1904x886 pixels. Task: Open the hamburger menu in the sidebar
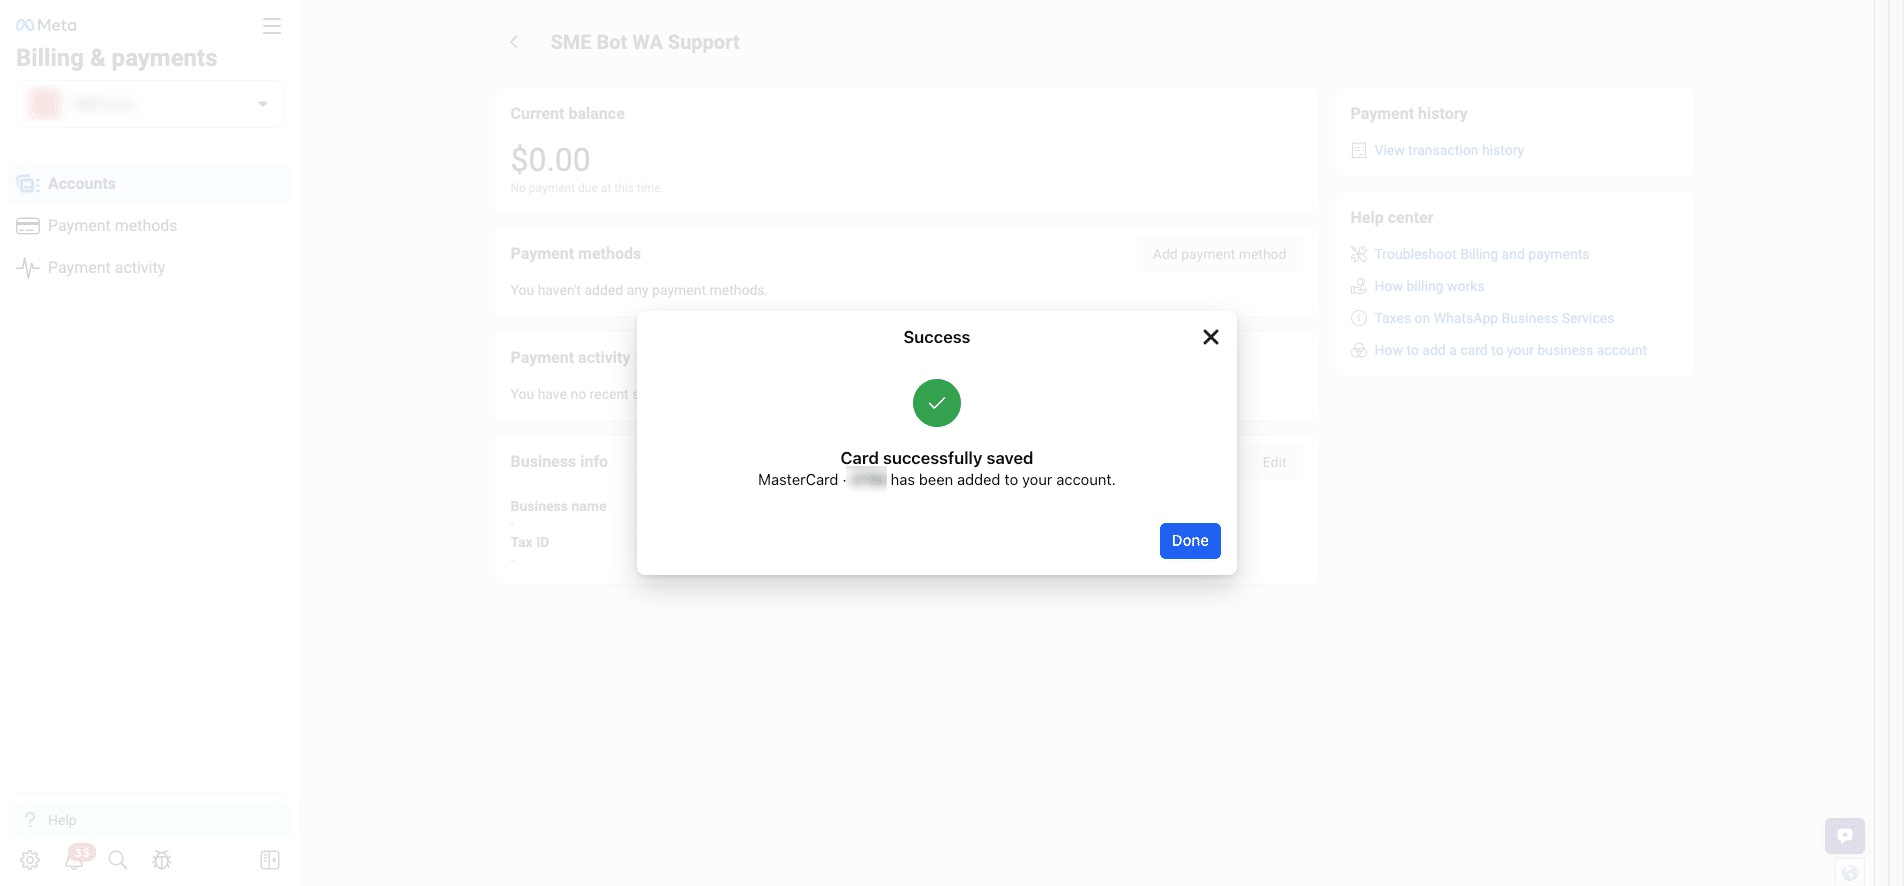pos(272,26)
